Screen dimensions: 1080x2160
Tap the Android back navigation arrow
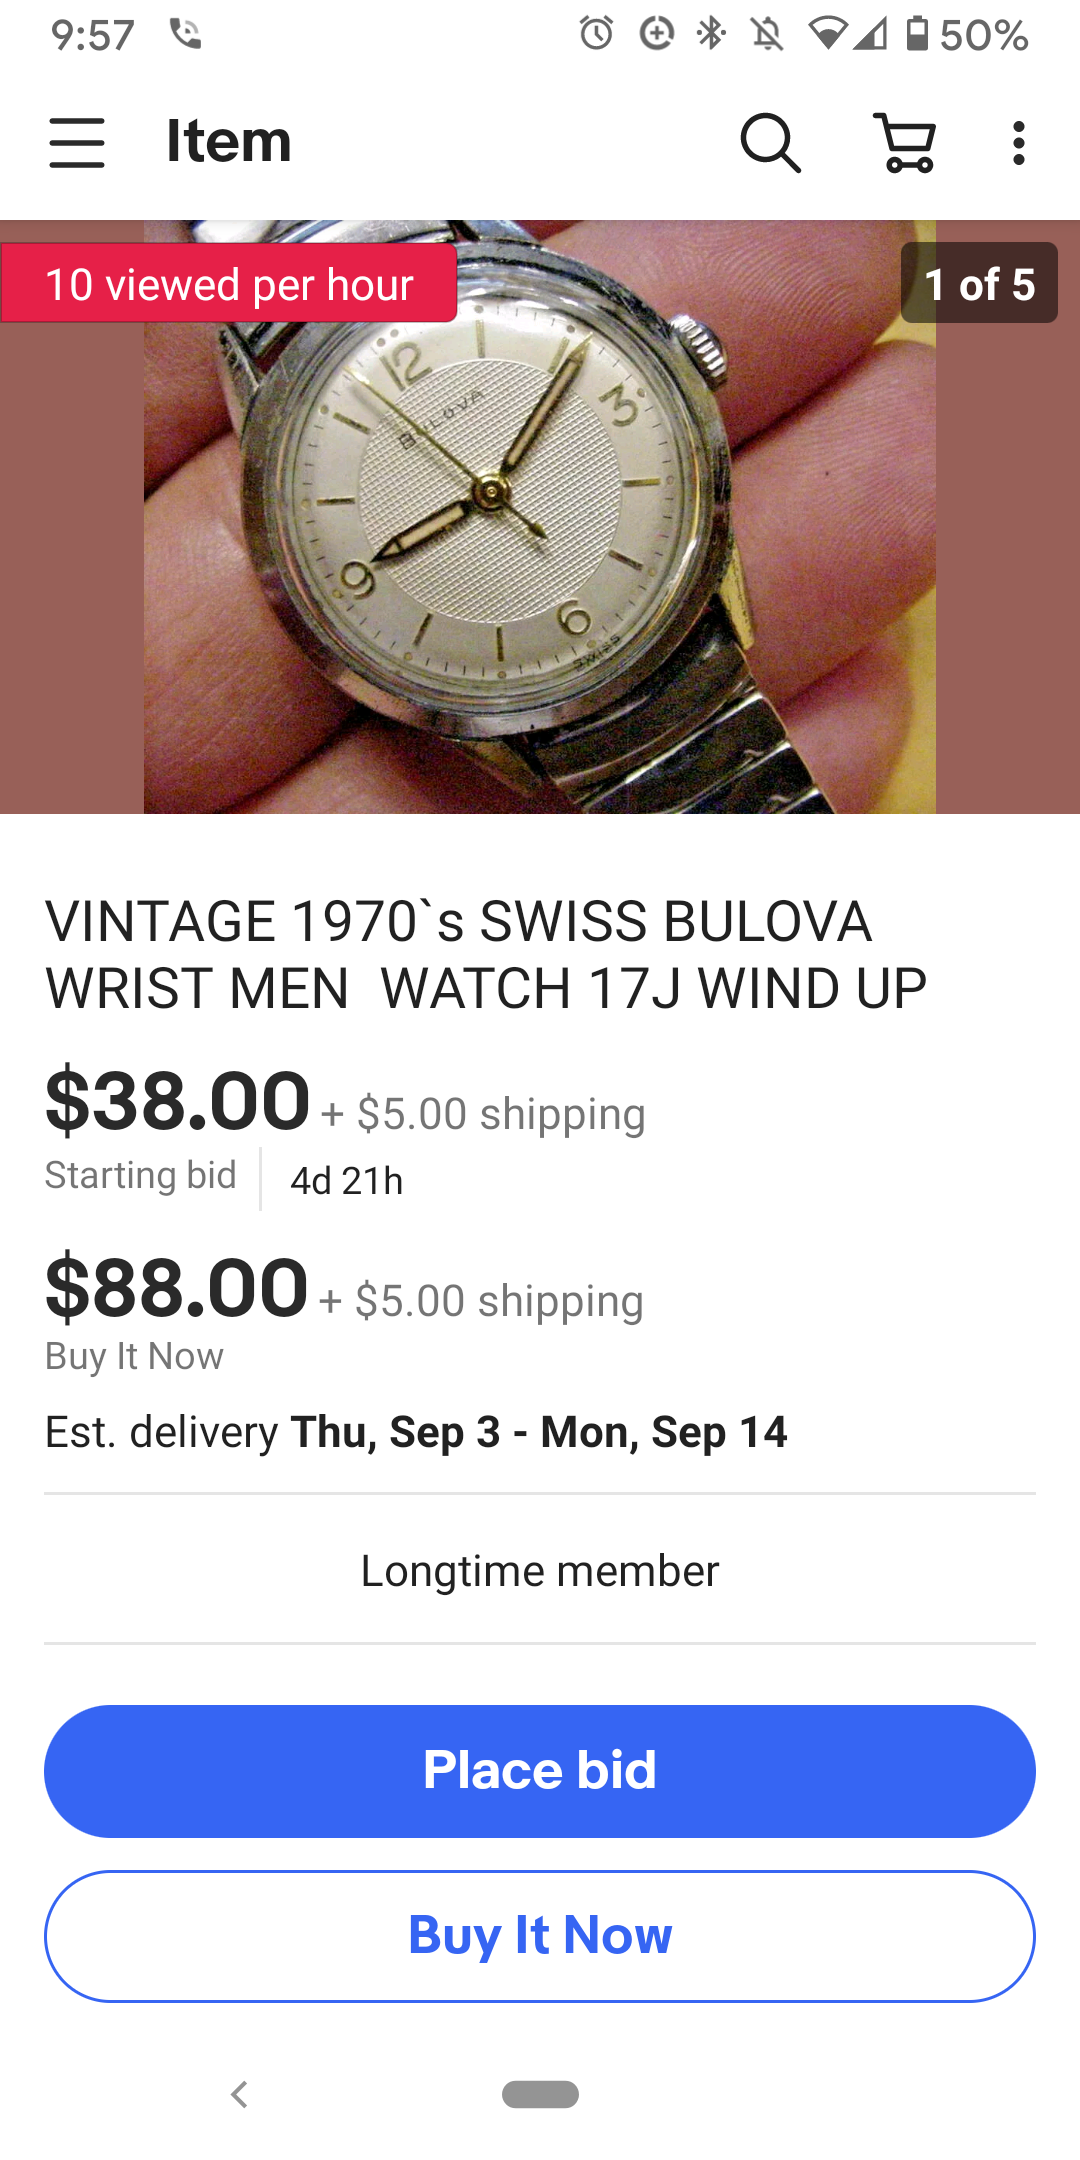[239, 2094]
